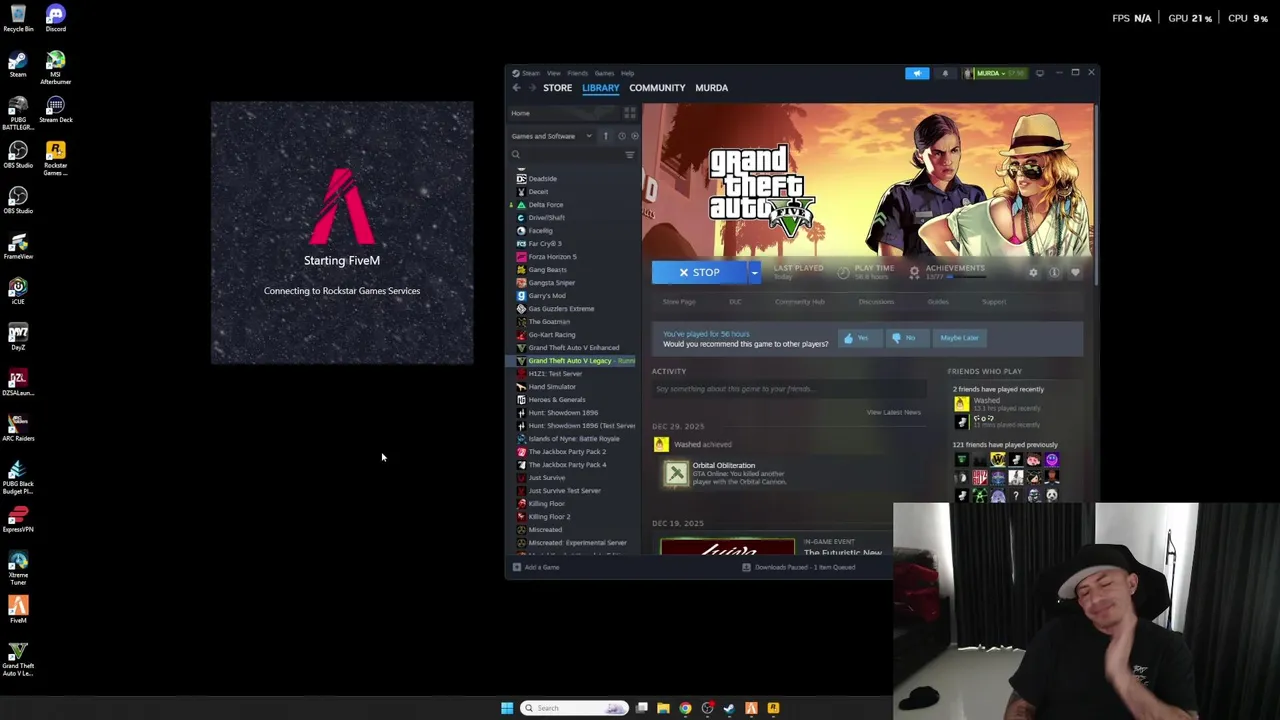
Task: Click the recent activity clock icon in library
Action: click(x=621, y=136)
